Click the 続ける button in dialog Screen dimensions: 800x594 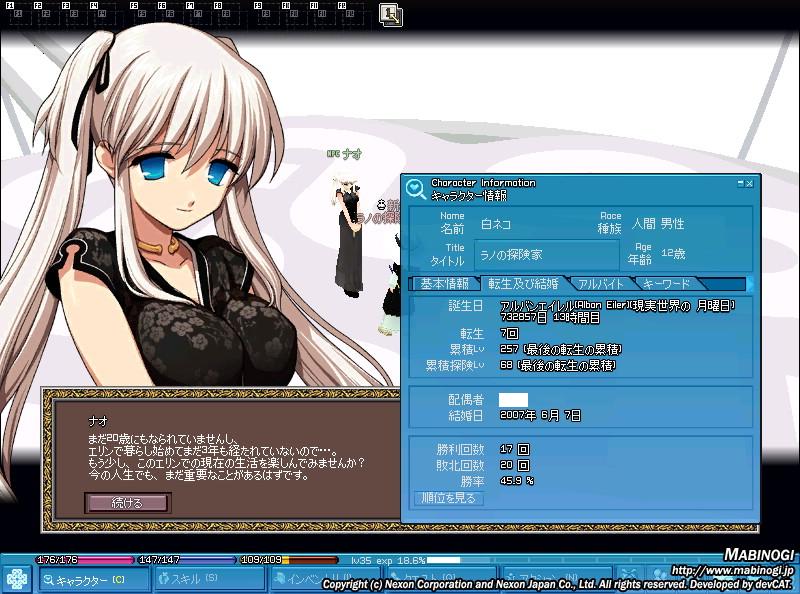(128, 503)
